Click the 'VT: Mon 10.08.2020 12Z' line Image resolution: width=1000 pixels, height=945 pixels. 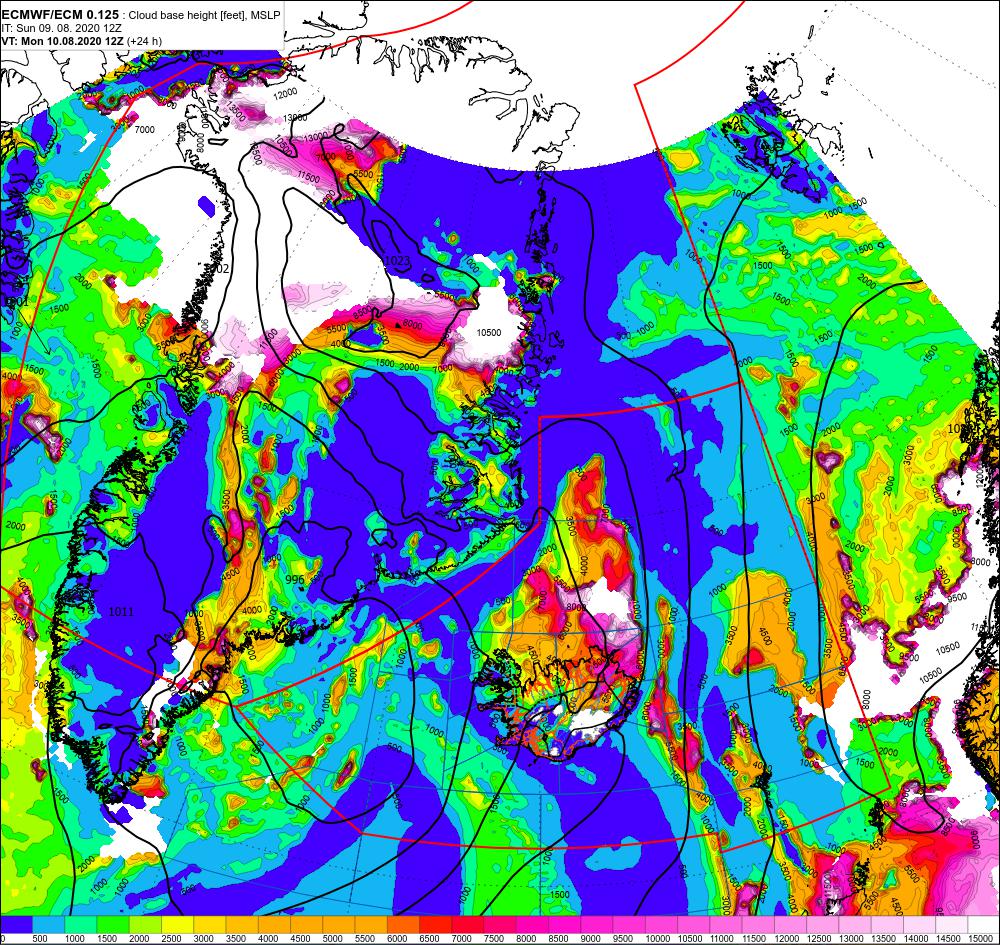tap(62, 41)
